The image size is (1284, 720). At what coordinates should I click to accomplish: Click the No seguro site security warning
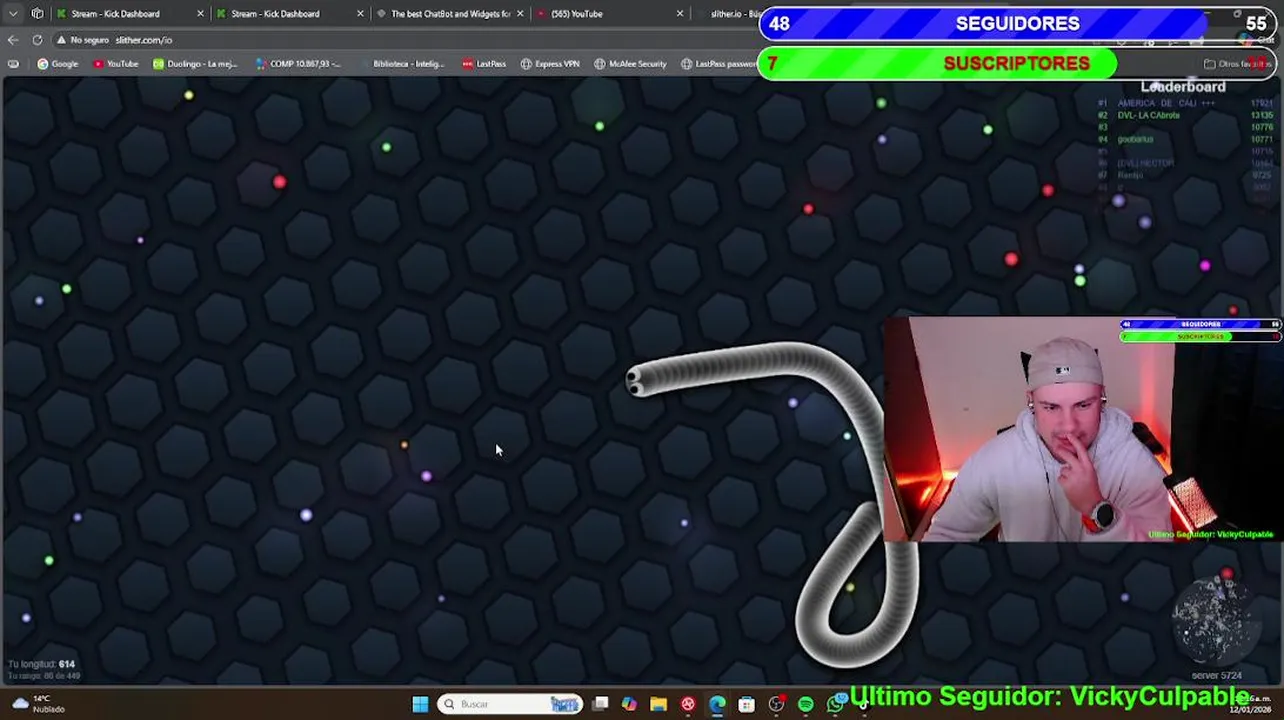click(x=82, y=40)
